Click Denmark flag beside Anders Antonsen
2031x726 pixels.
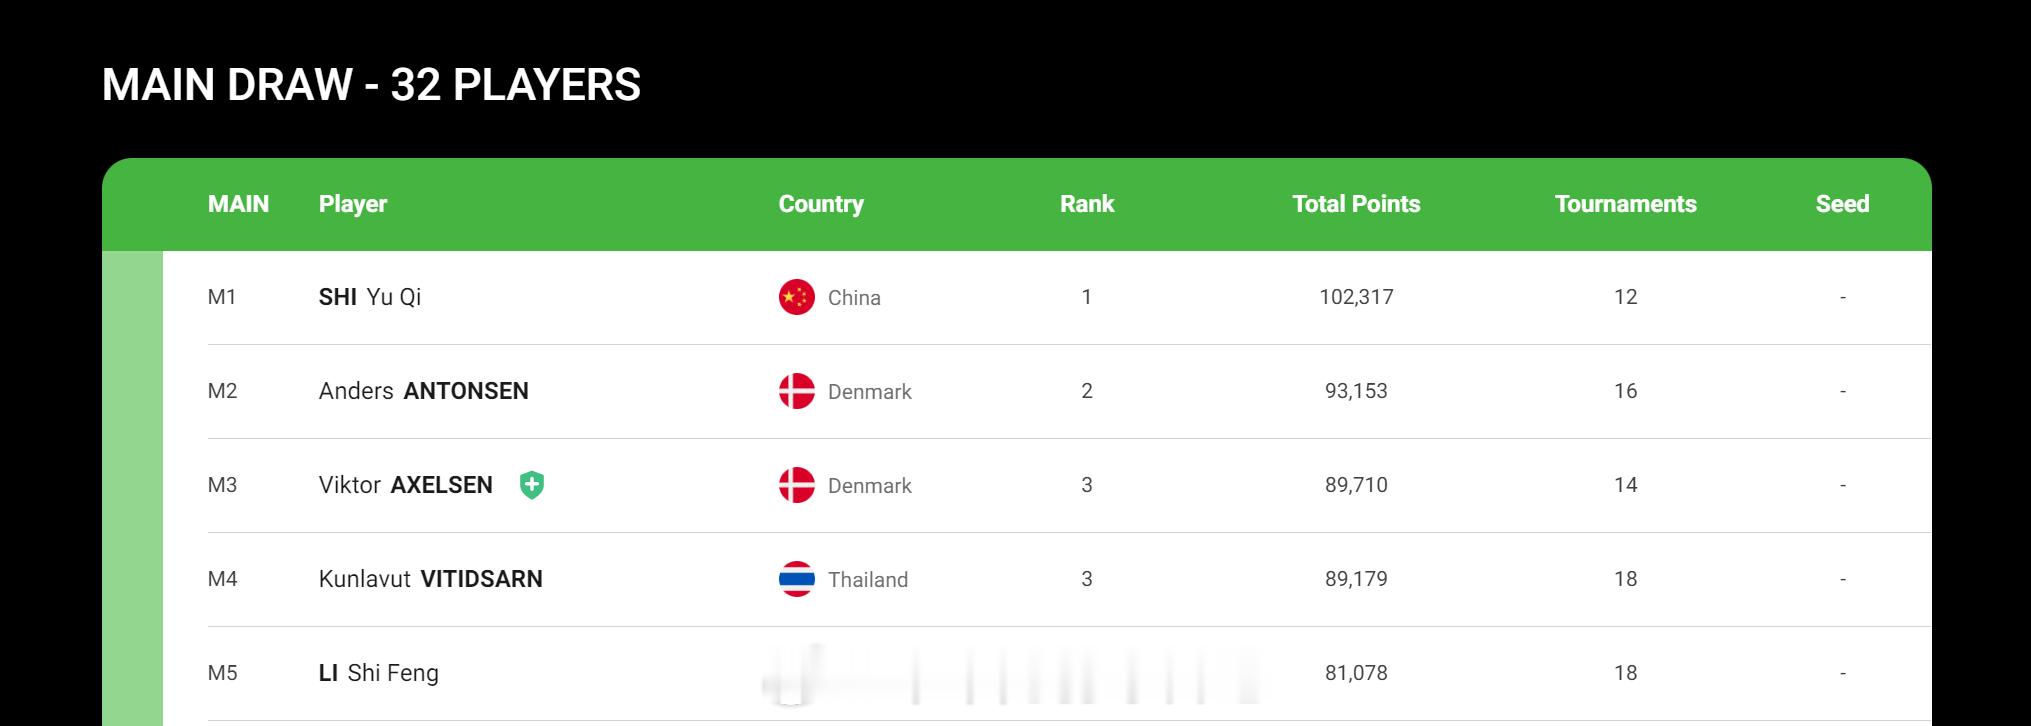797,391
